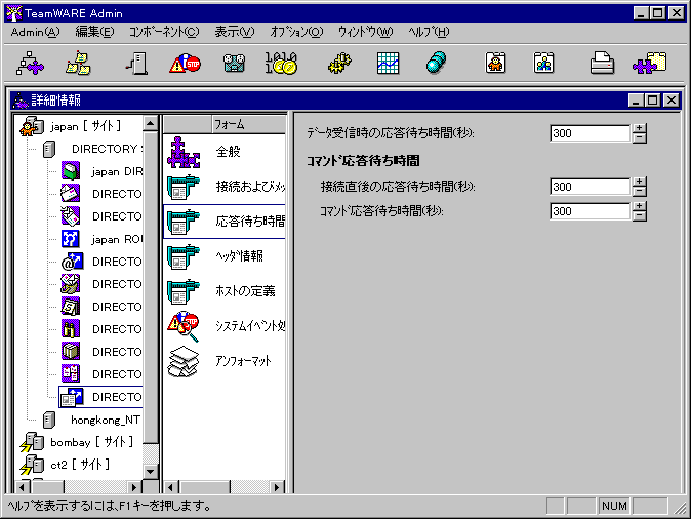Click the sticky notes toolbar icon
691x519 pixels.
tap(78, 63)
